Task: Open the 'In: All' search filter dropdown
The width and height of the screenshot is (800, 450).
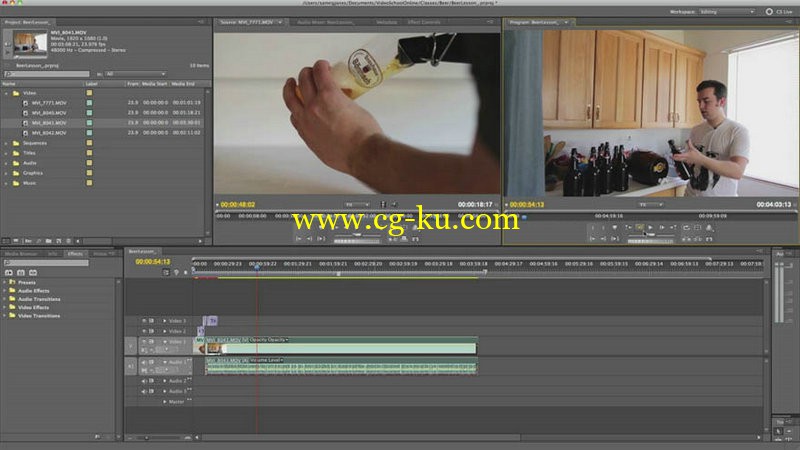Action: [135, 74]
